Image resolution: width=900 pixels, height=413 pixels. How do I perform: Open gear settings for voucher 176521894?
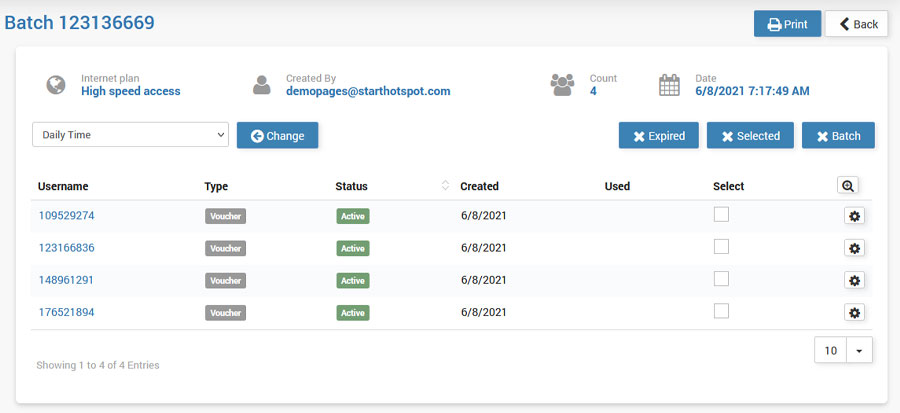click(x=854, y=313)
